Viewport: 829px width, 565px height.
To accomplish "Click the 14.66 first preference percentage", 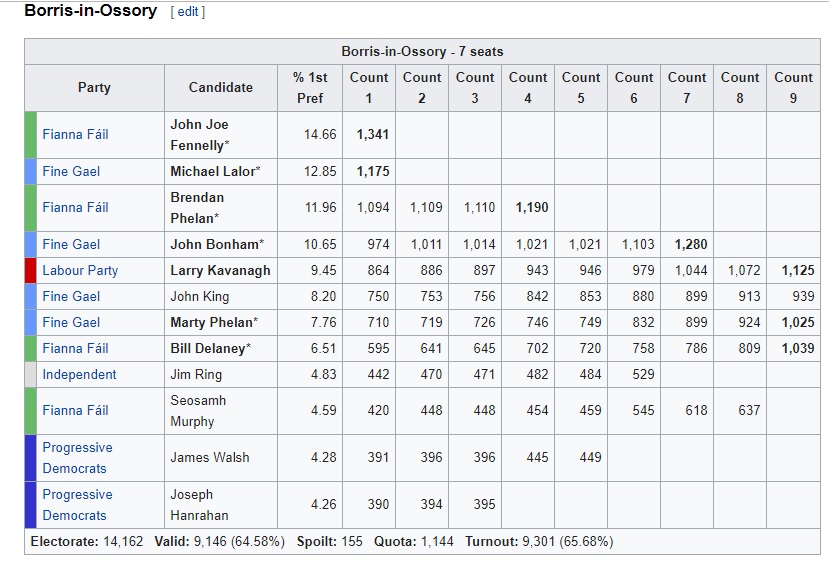I will click(x=320, y=135).
